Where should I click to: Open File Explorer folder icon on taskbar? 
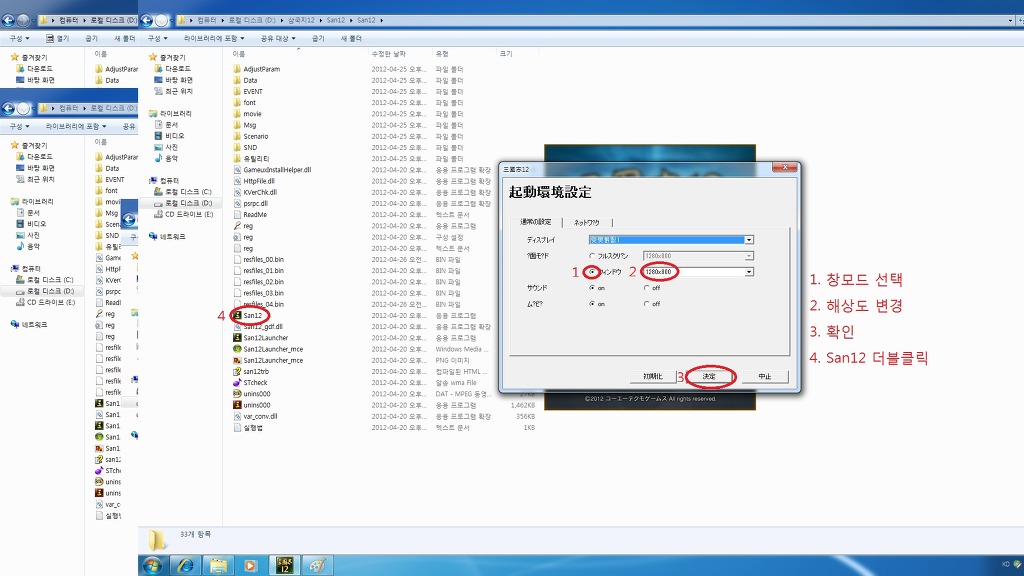[218, 566]
